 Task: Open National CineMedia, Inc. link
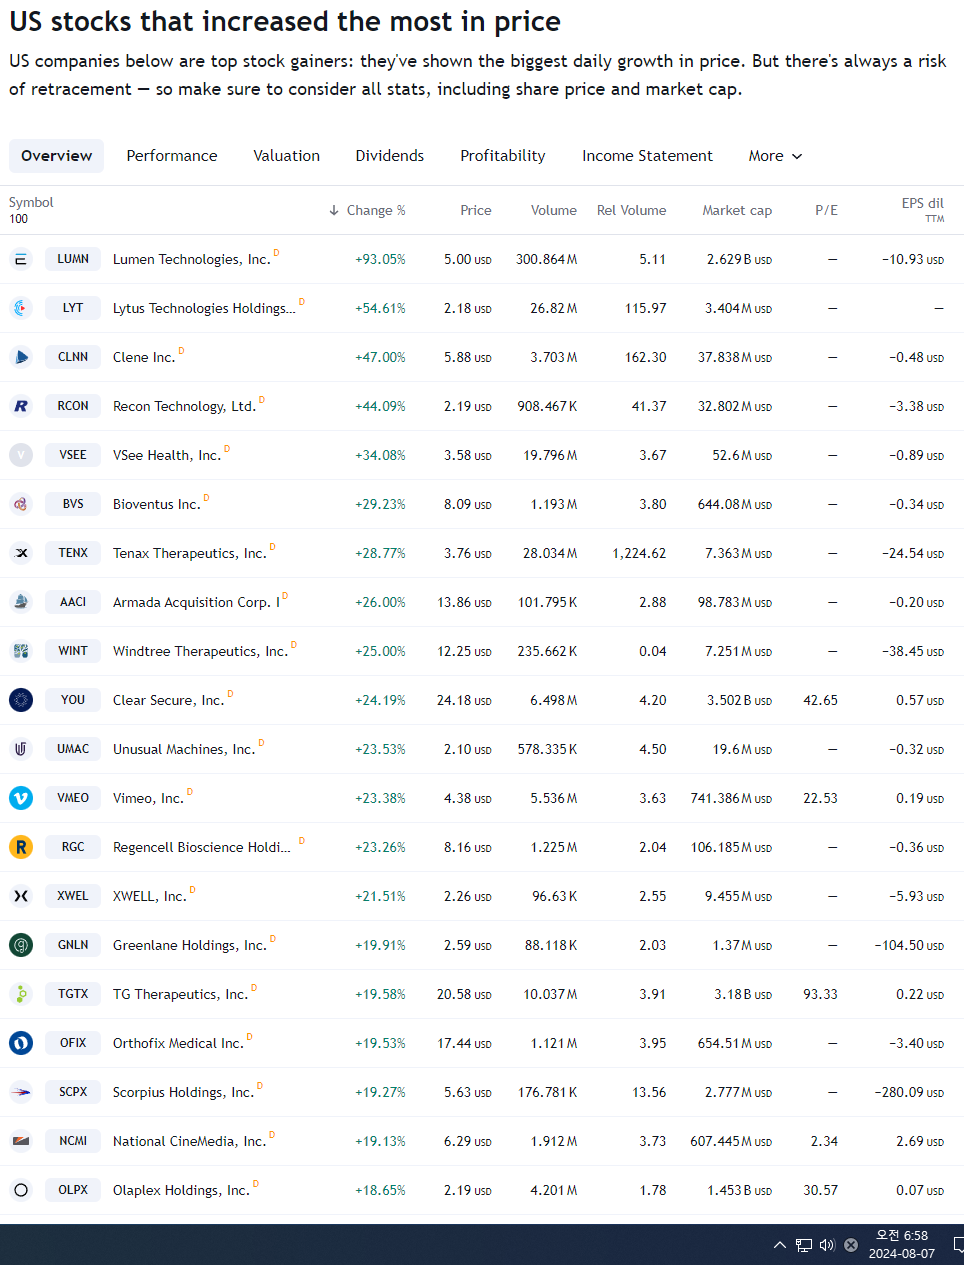189,1141
